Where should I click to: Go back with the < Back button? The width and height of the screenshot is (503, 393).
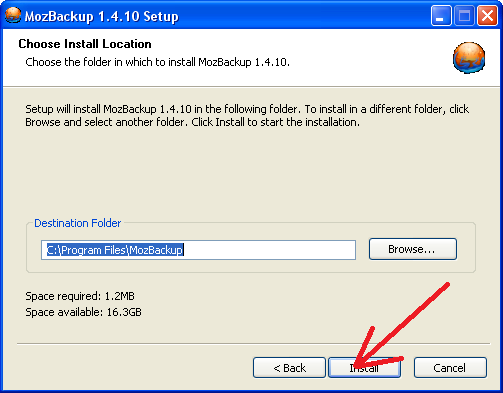pyautogui.click(x=289, y=368)
